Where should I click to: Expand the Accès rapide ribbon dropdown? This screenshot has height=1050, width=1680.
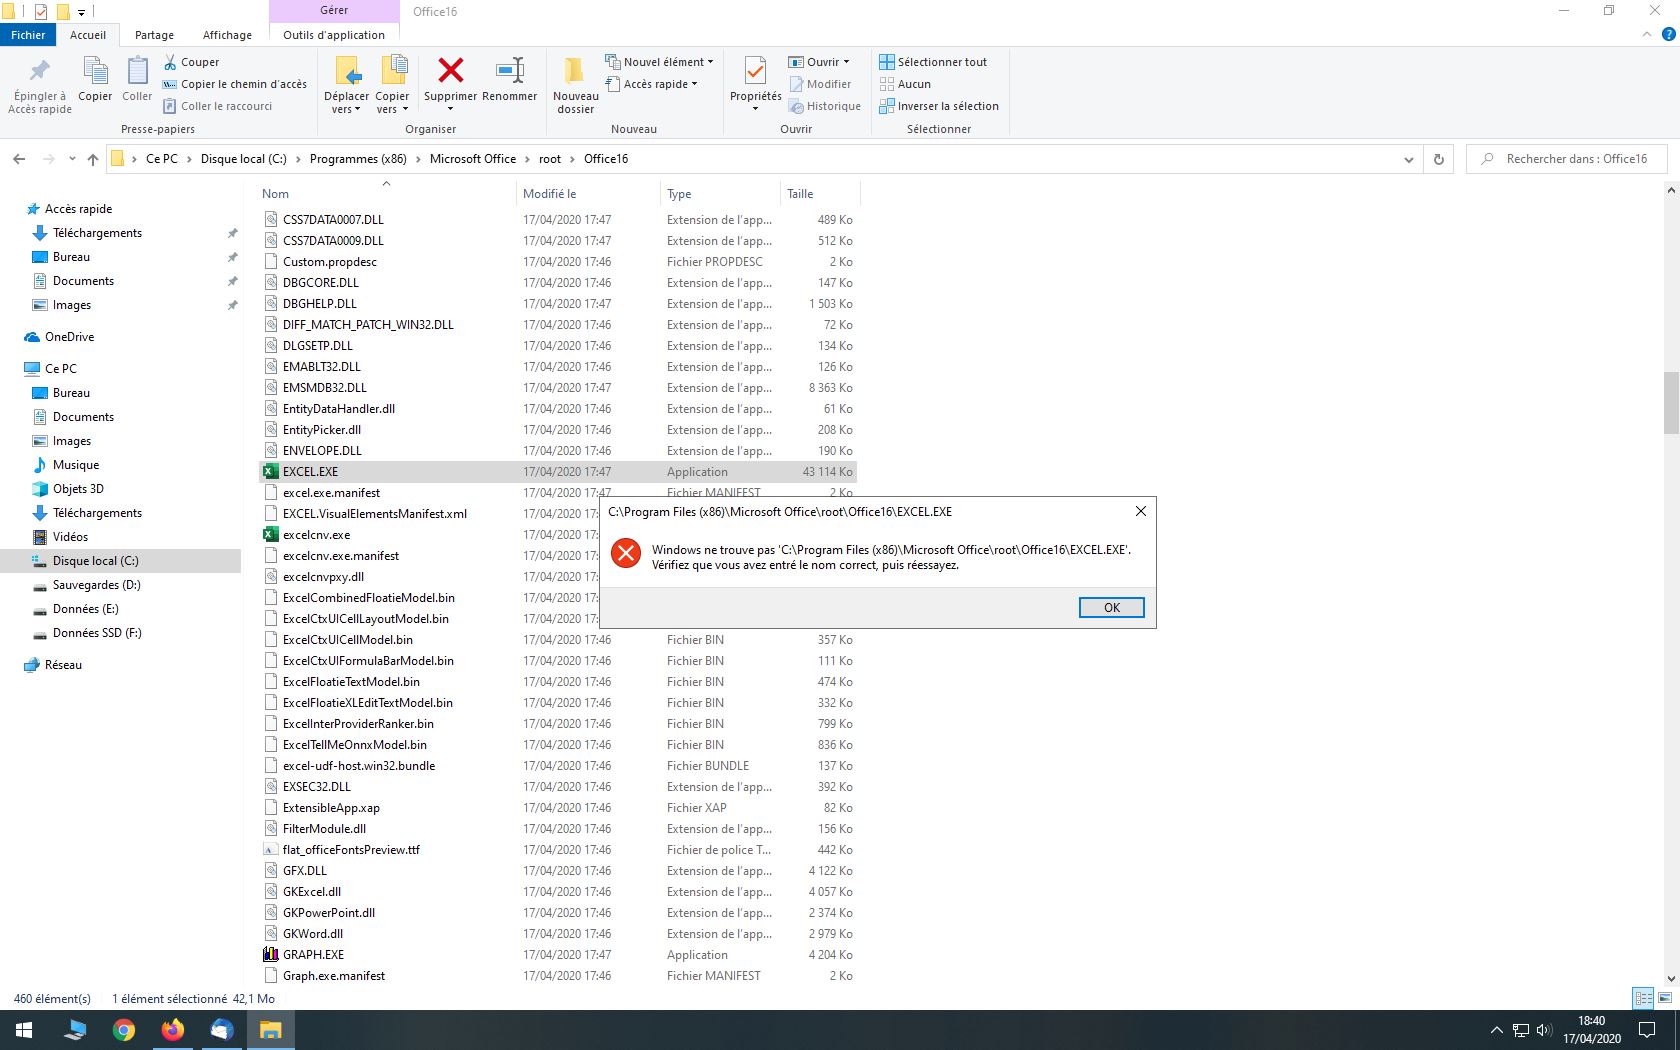tap(651, 84)
